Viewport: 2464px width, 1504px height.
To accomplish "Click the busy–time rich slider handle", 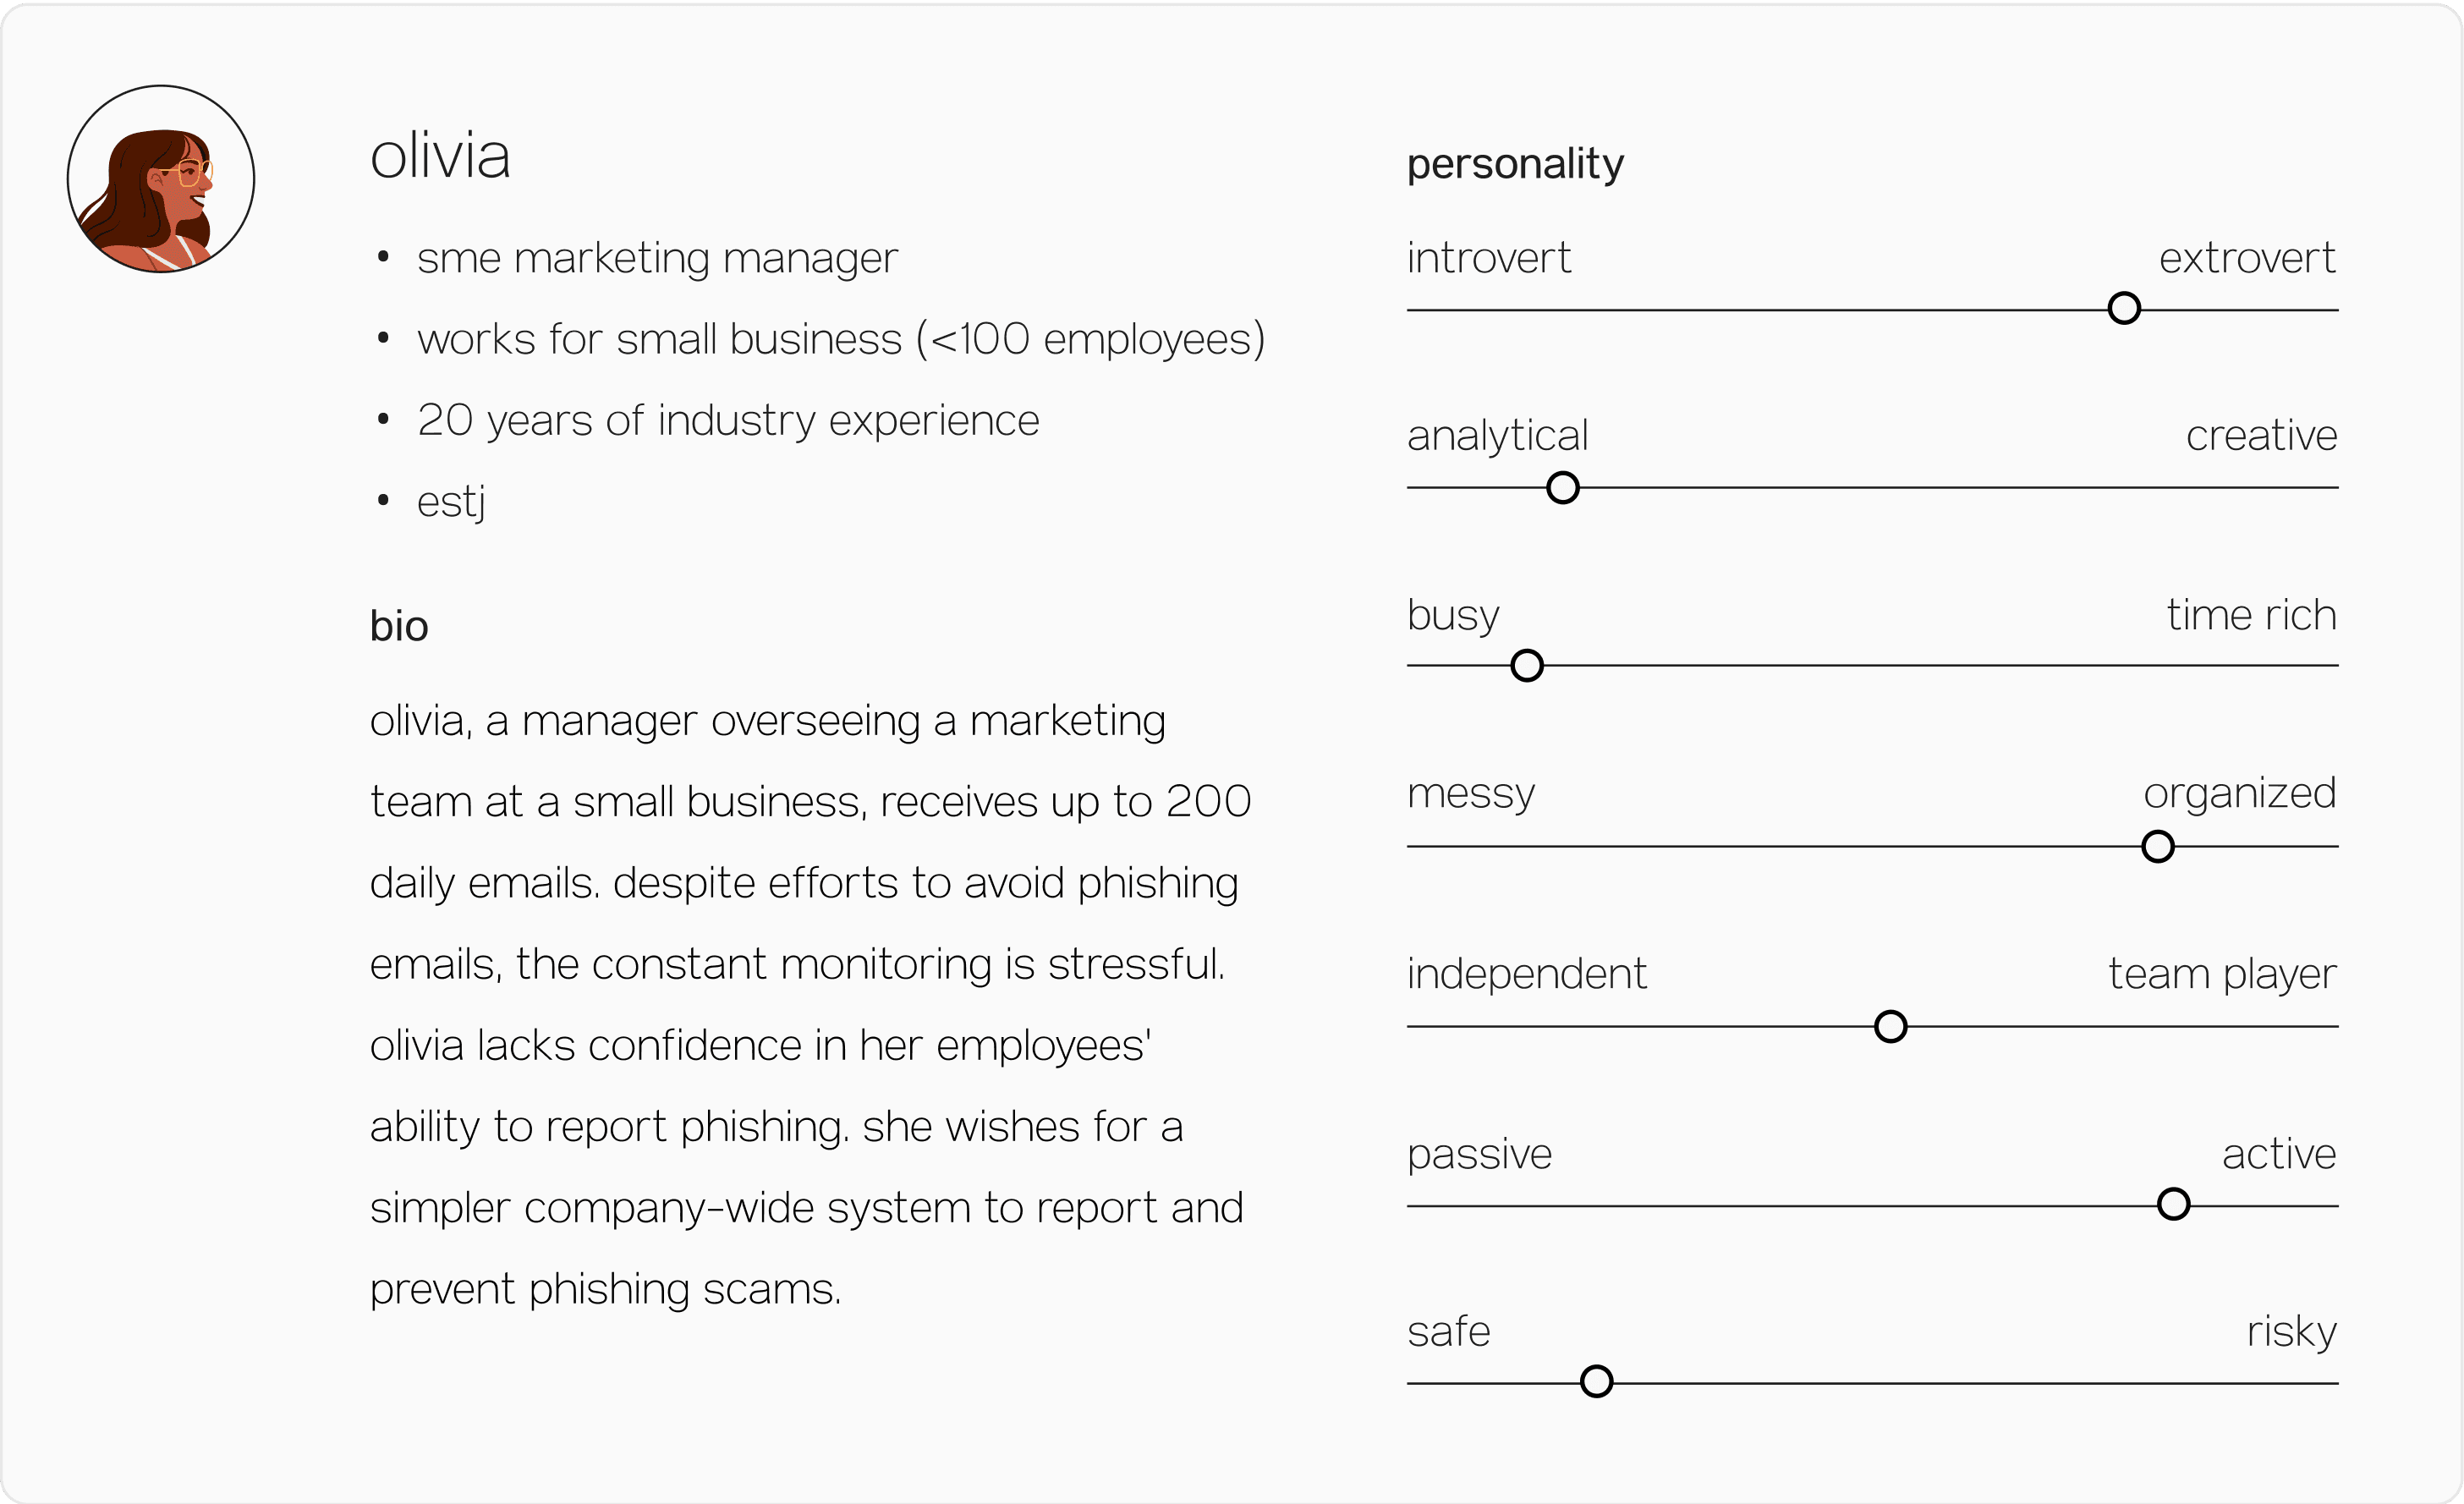I will (x=1527, y=665).
